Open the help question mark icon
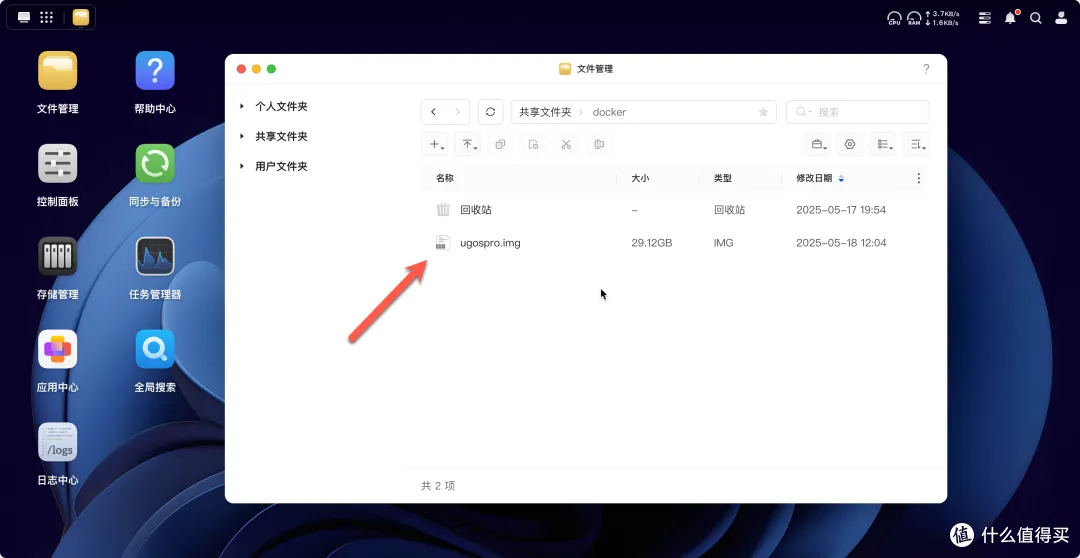 pyautogui.click(x=926, y=69)
